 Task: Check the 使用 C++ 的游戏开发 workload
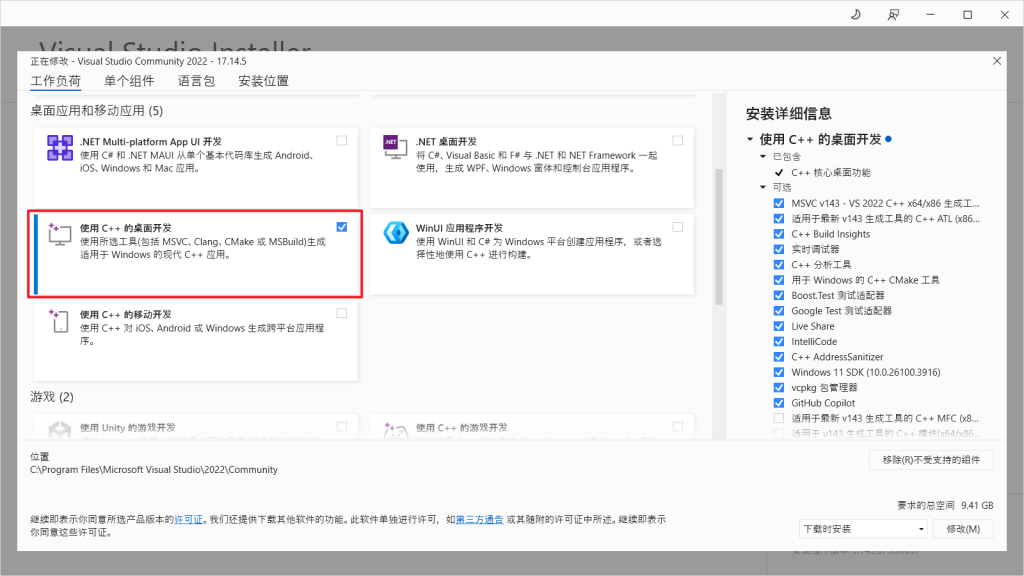(x=677, y=426)
